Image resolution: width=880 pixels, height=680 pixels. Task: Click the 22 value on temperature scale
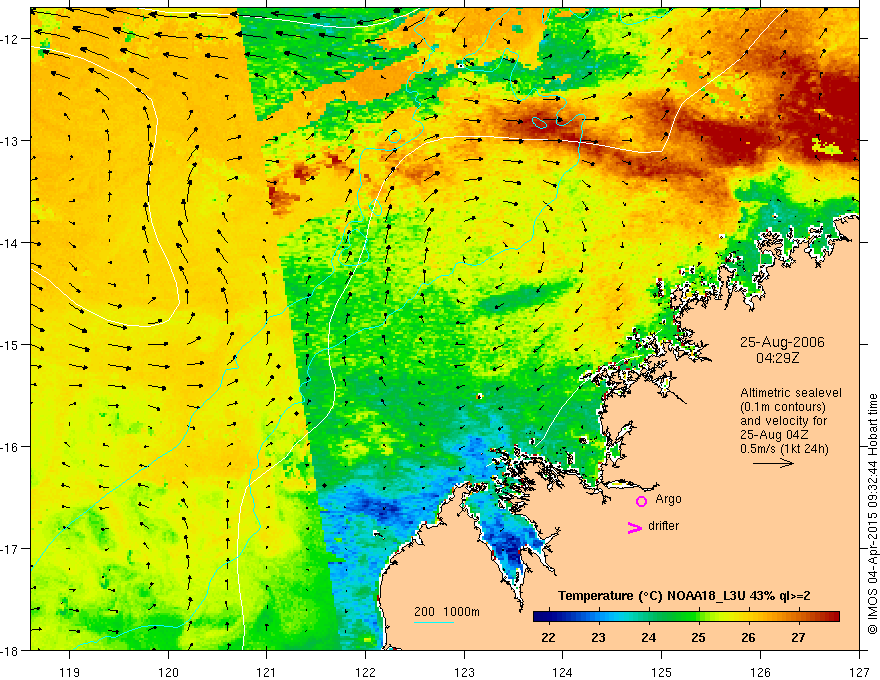[x=548, y=637]
